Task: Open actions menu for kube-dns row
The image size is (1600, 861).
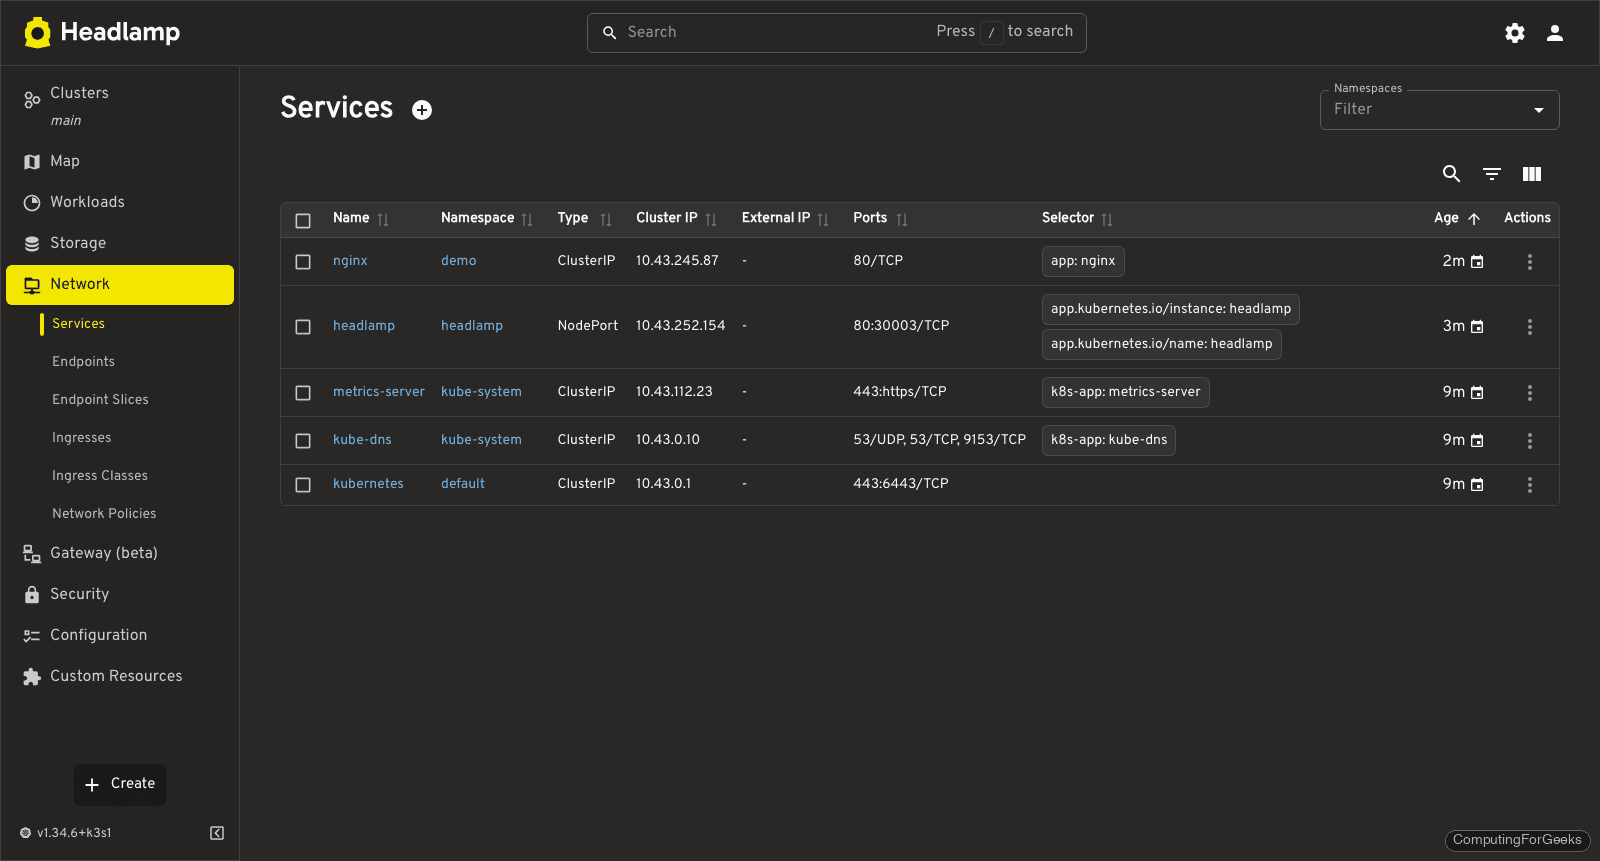Action: (1529, 441)
